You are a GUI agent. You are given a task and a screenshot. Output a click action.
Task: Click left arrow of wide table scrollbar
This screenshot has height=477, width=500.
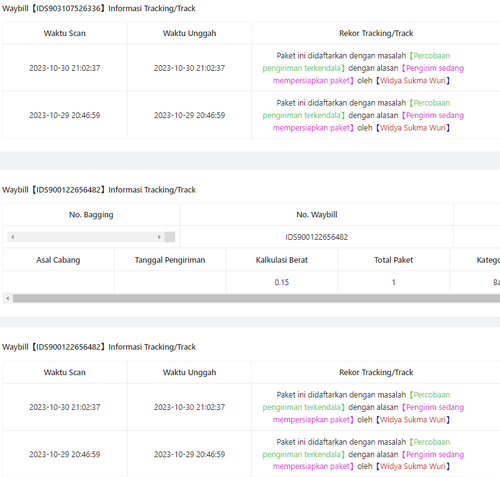8,298
